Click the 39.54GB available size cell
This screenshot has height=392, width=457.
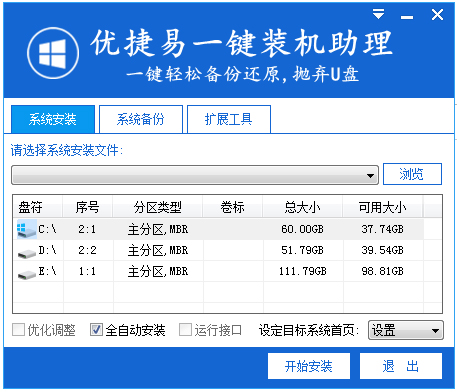(x=382, y=250)
